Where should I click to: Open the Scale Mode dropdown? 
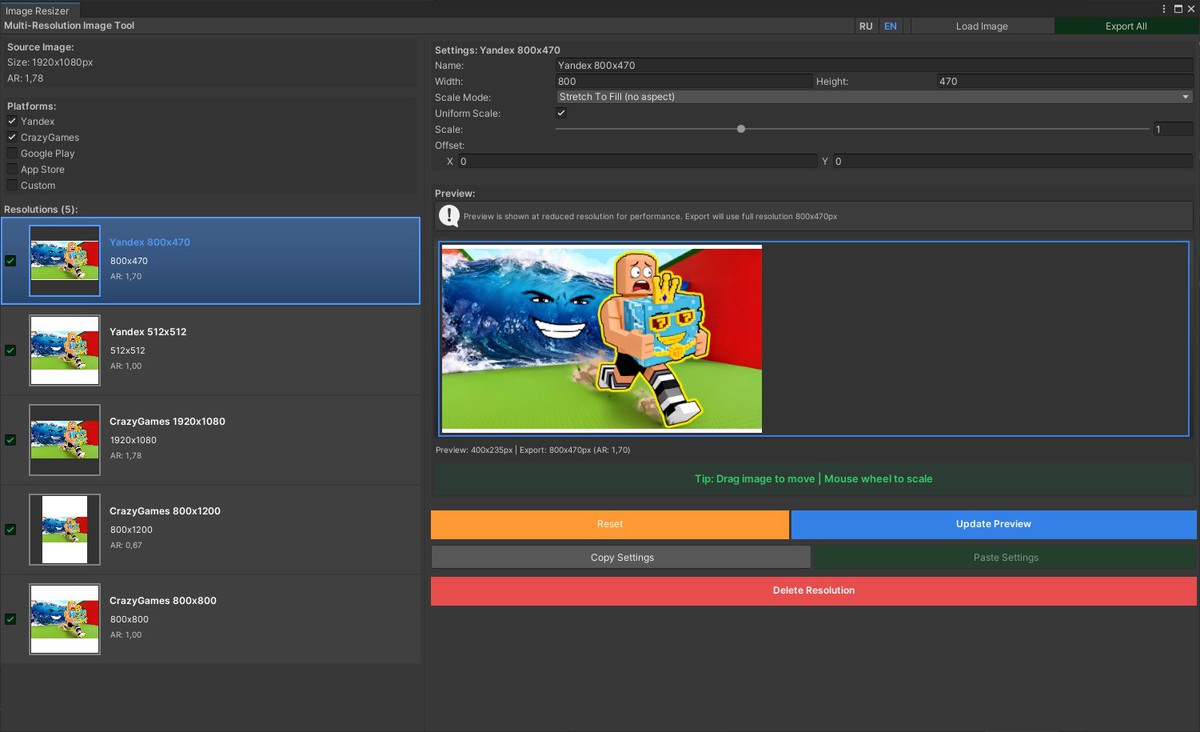tap(874, 97)
